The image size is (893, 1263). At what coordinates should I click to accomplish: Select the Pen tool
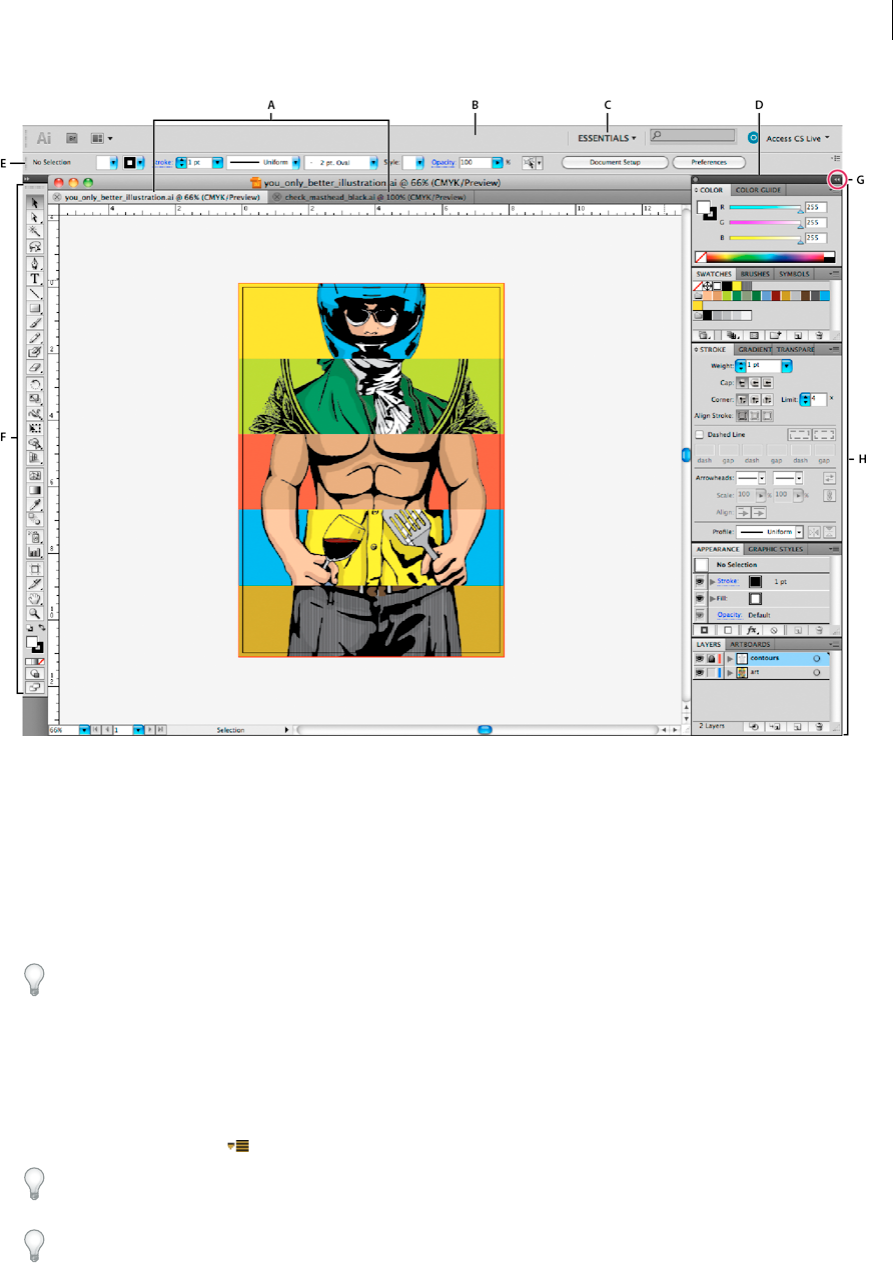pyautogui.click(x=34, y=264)
